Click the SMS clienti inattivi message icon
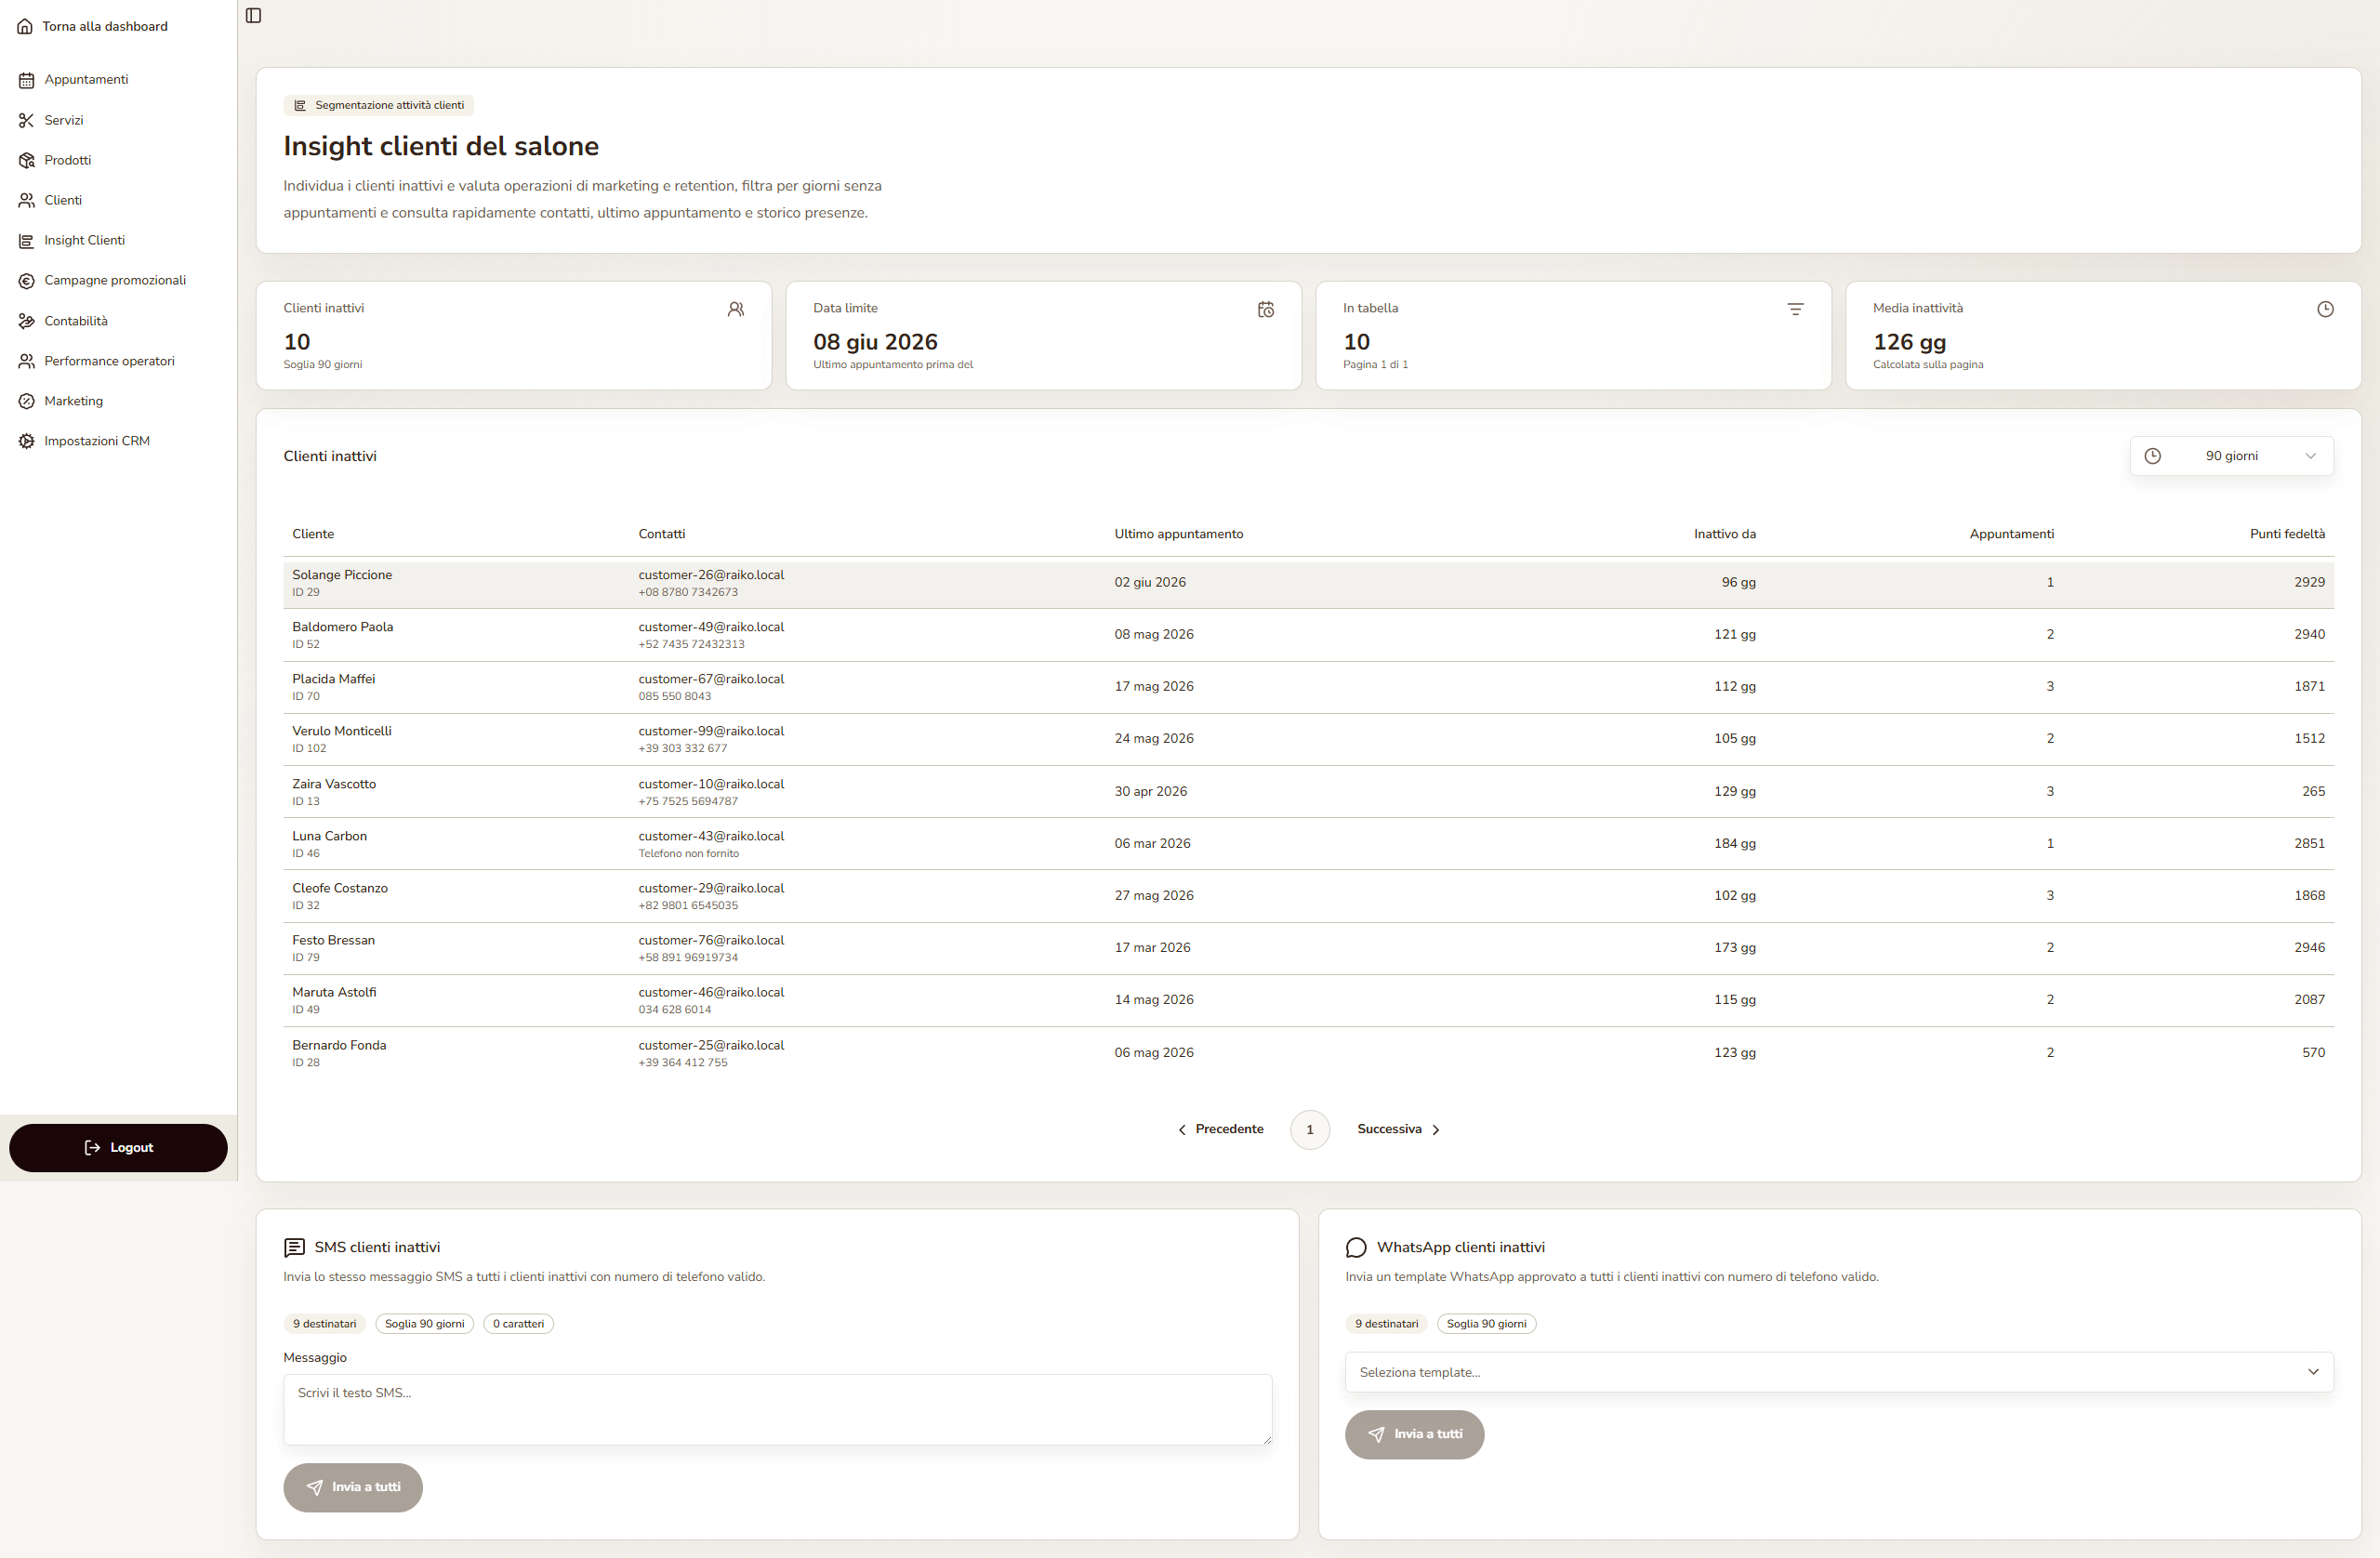 click(x=294, y=1247)
